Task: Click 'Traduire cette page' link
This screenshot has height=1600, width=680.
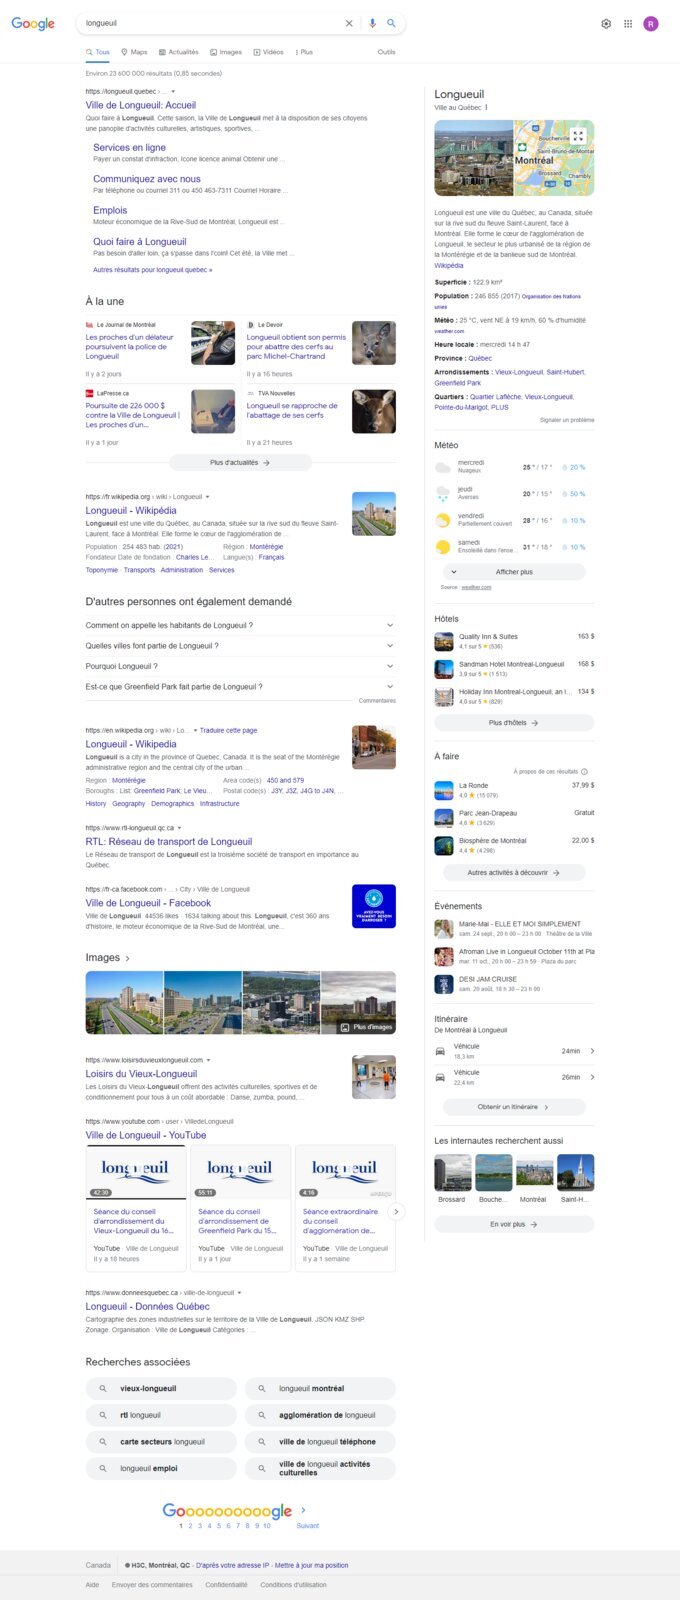Action: 229,730
